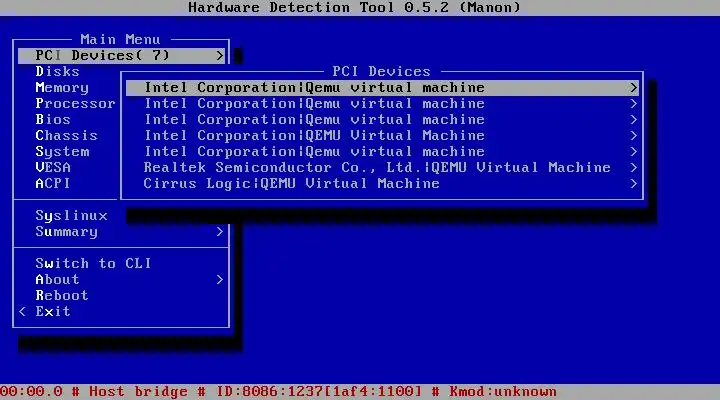Viewport: 720px width, 400px height.
Task: Select PCI Devices( 7) in Main Menu
Action: pos(122,56)
